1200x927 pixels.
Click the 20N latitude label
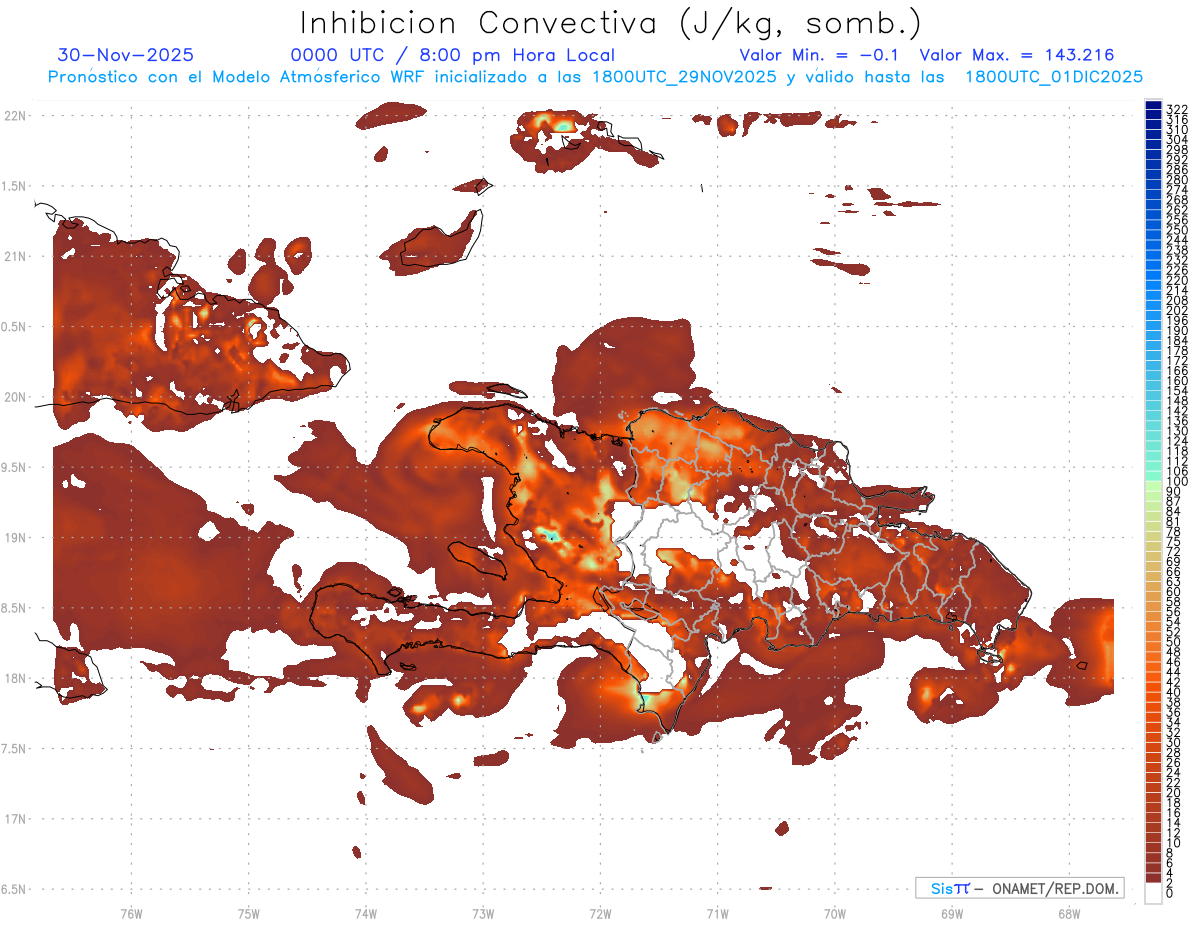pyautogui.click(x=15, y=397)
